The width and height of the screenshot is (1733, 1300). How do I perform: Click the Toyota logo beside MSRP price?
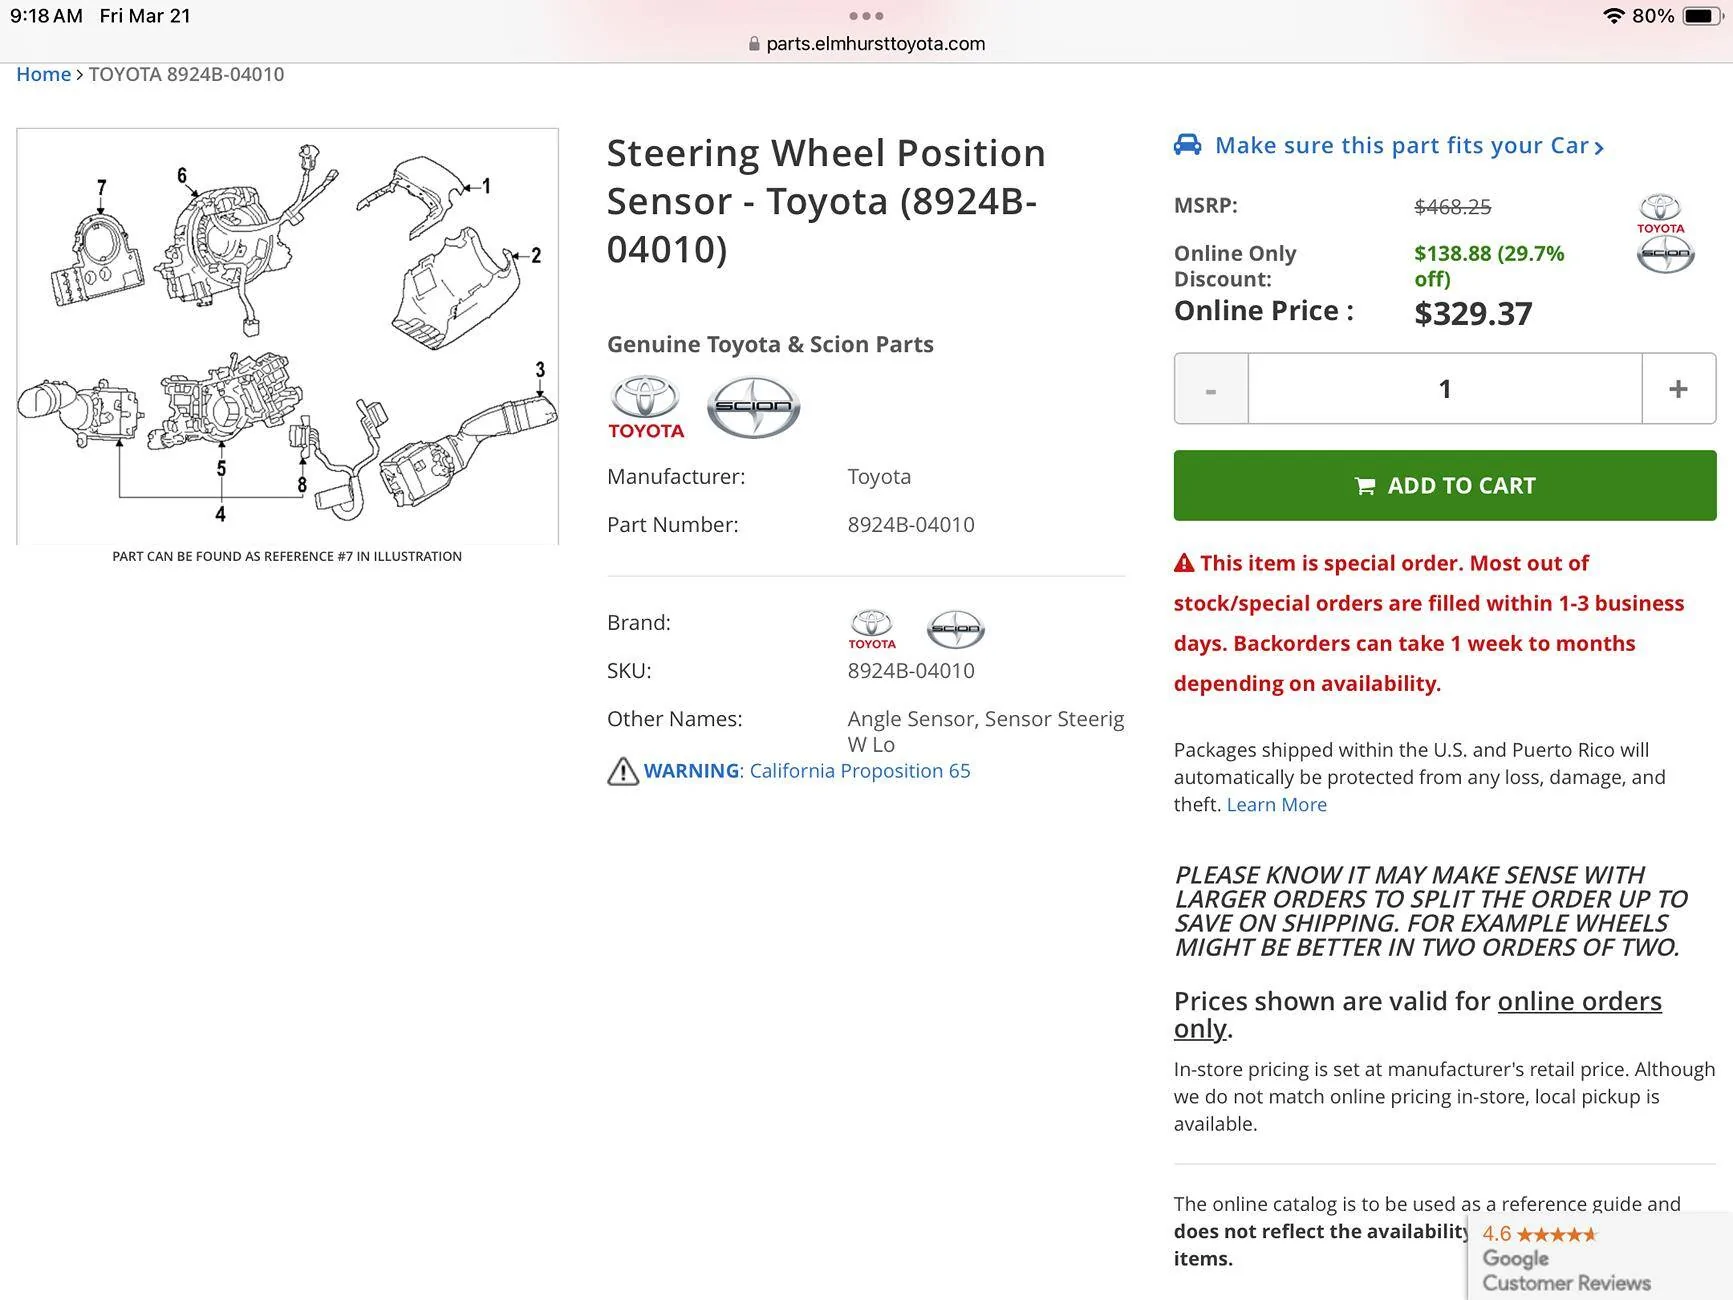pos(1660,213)
